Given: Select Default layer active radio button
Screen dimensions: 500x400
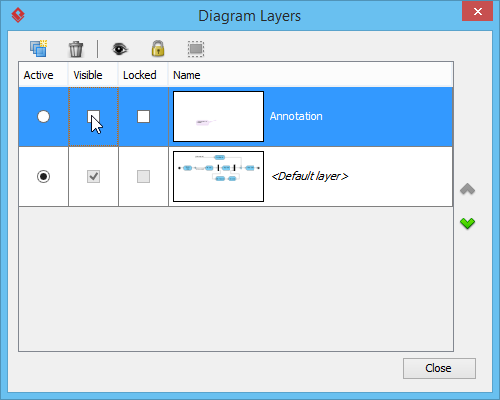Looking at the screenshot, I should coord(43,176).
